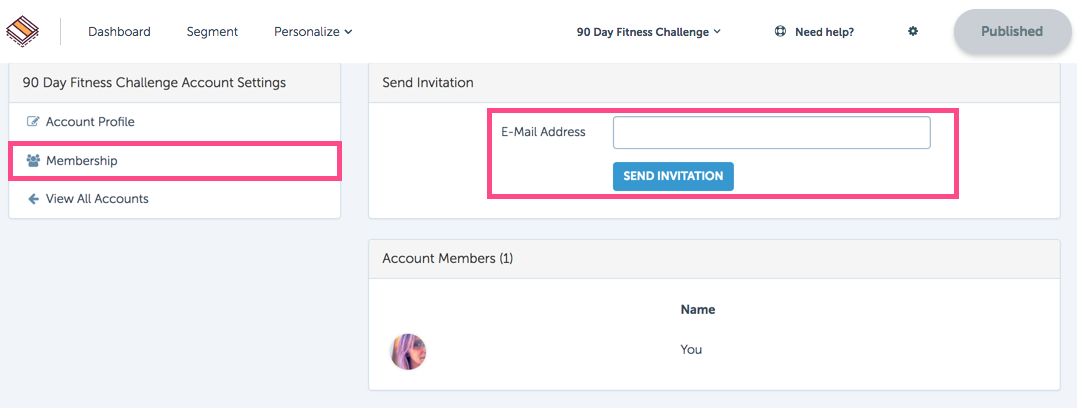Click the View All Accounts arrow icon
Viewport: 1077px width, 408px height.
pos(33,199)
